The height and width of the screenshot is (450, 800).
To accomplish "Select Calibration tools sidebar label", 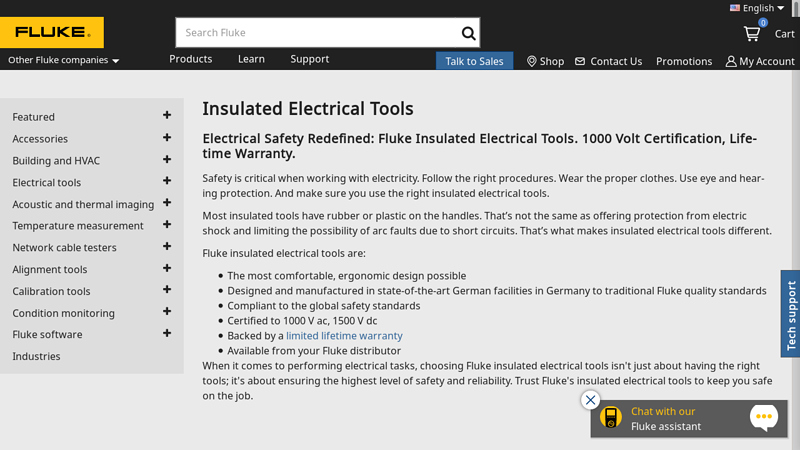I will (x=51, y=291).
